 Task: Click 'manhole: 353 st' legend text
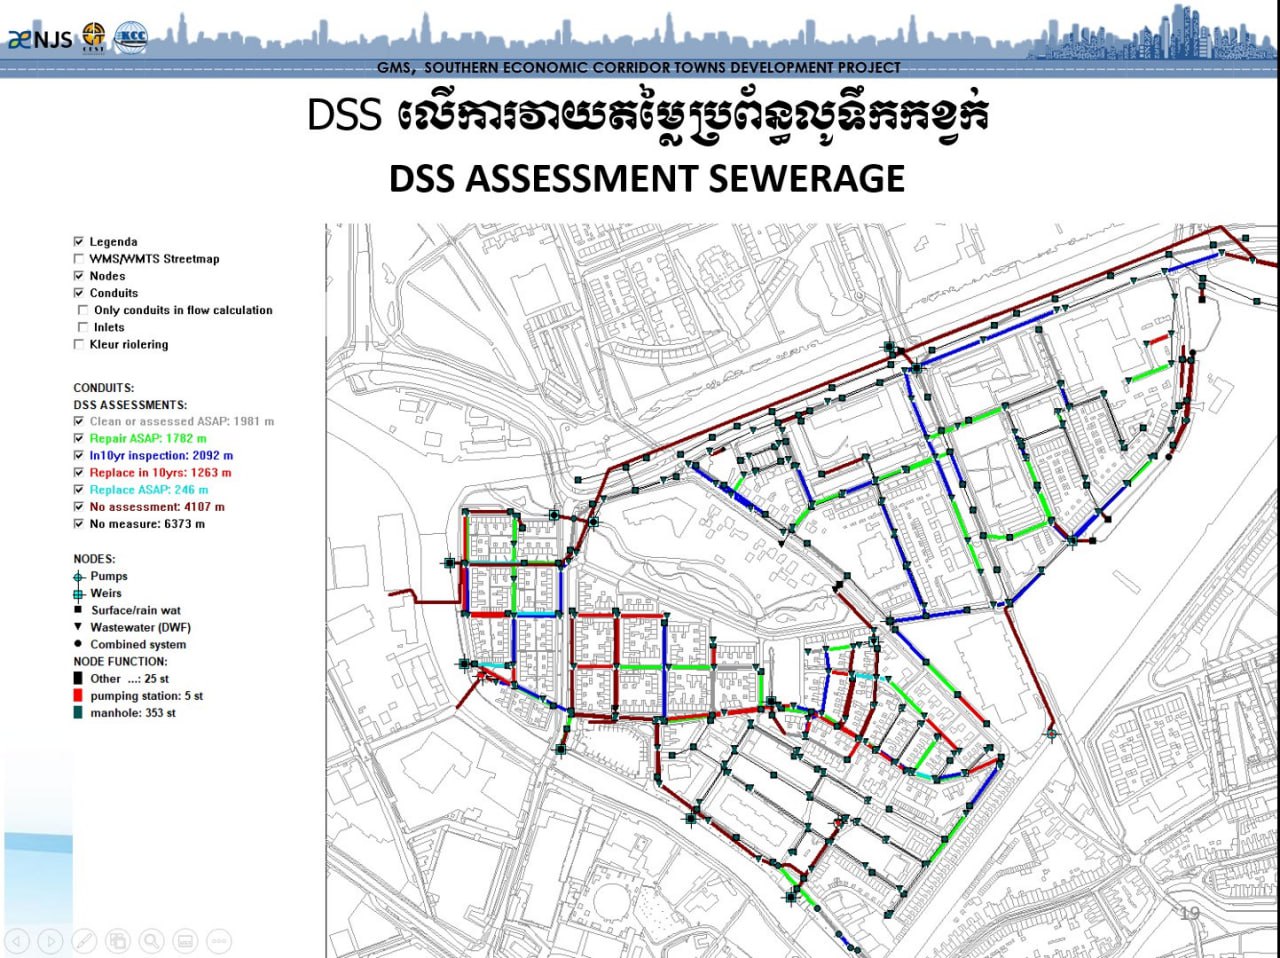pyautogui.click(x=133, y=713)
